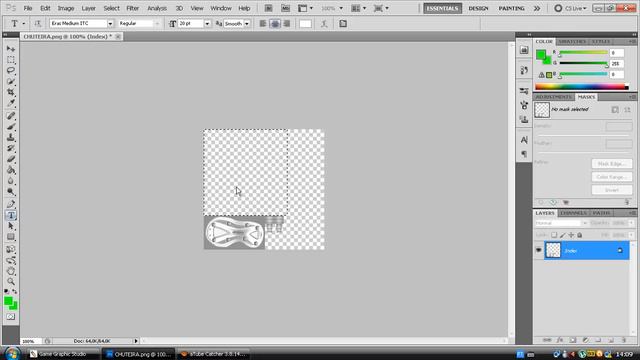This screenshot has height=360, width=640.
Task: Select the Blur tool
Action: [11, 181]
